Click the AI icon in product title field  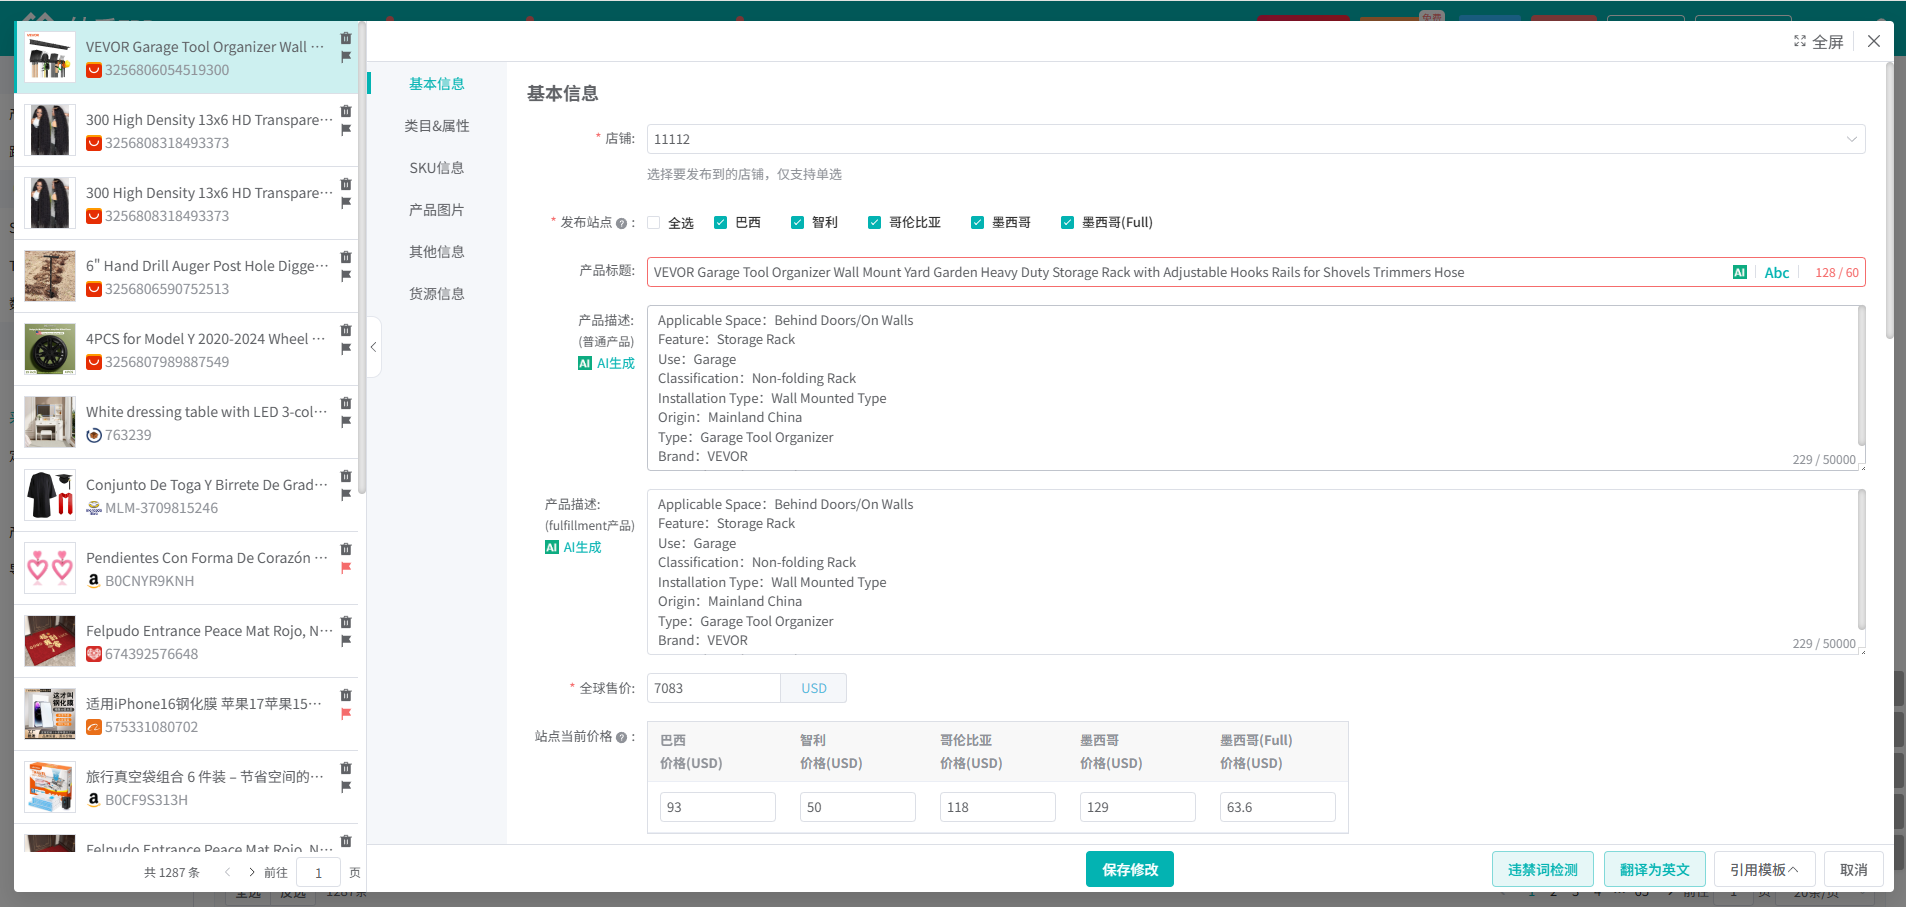pos(1740,272)
